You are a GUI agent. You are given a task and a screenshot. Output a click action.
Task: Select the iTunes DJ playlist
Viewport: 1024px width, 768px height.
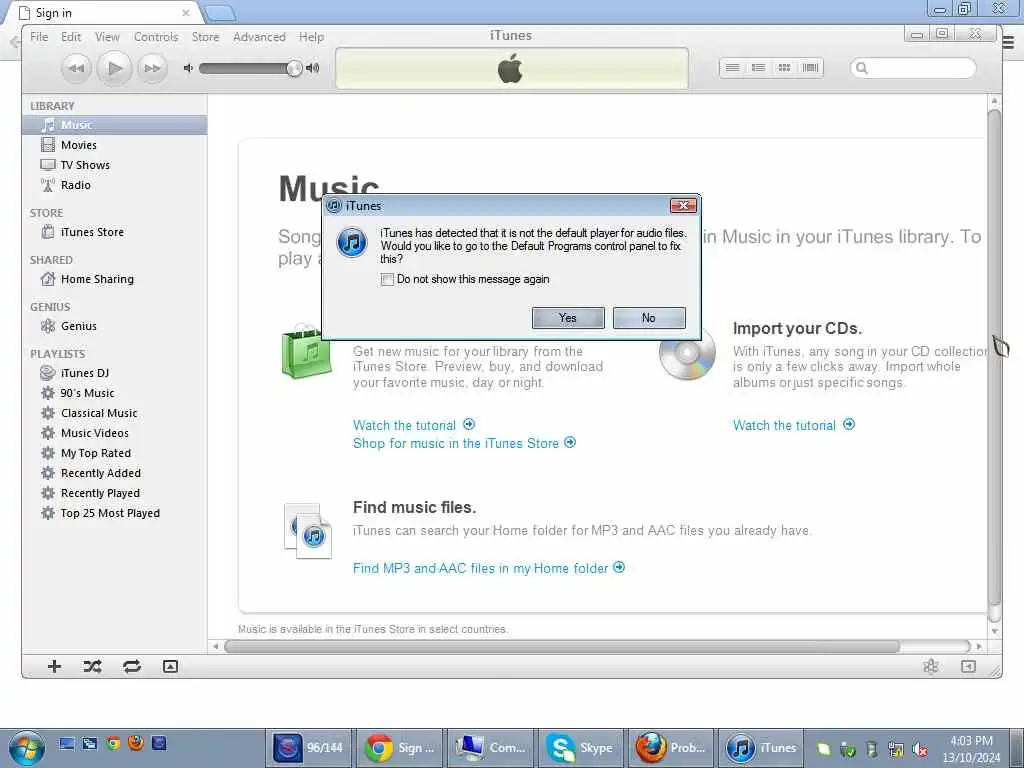click(x=115, y=373)
